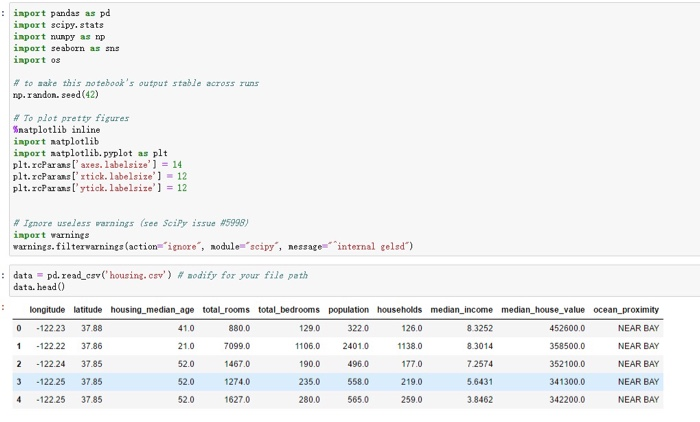Click the pd.read_csv('housing.csv') code line
700x422 pixels.
point(160,276)
